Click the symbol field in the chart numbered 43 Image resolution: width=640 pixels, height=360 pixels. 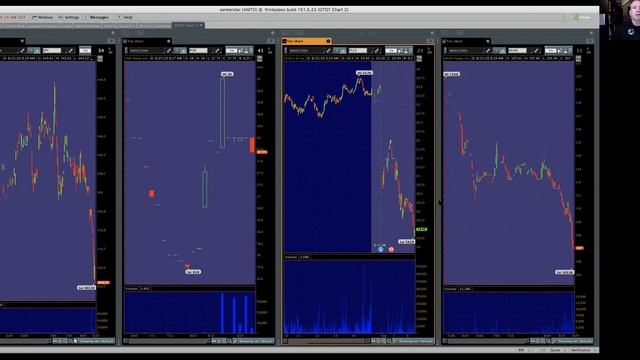tap(146, 51)
